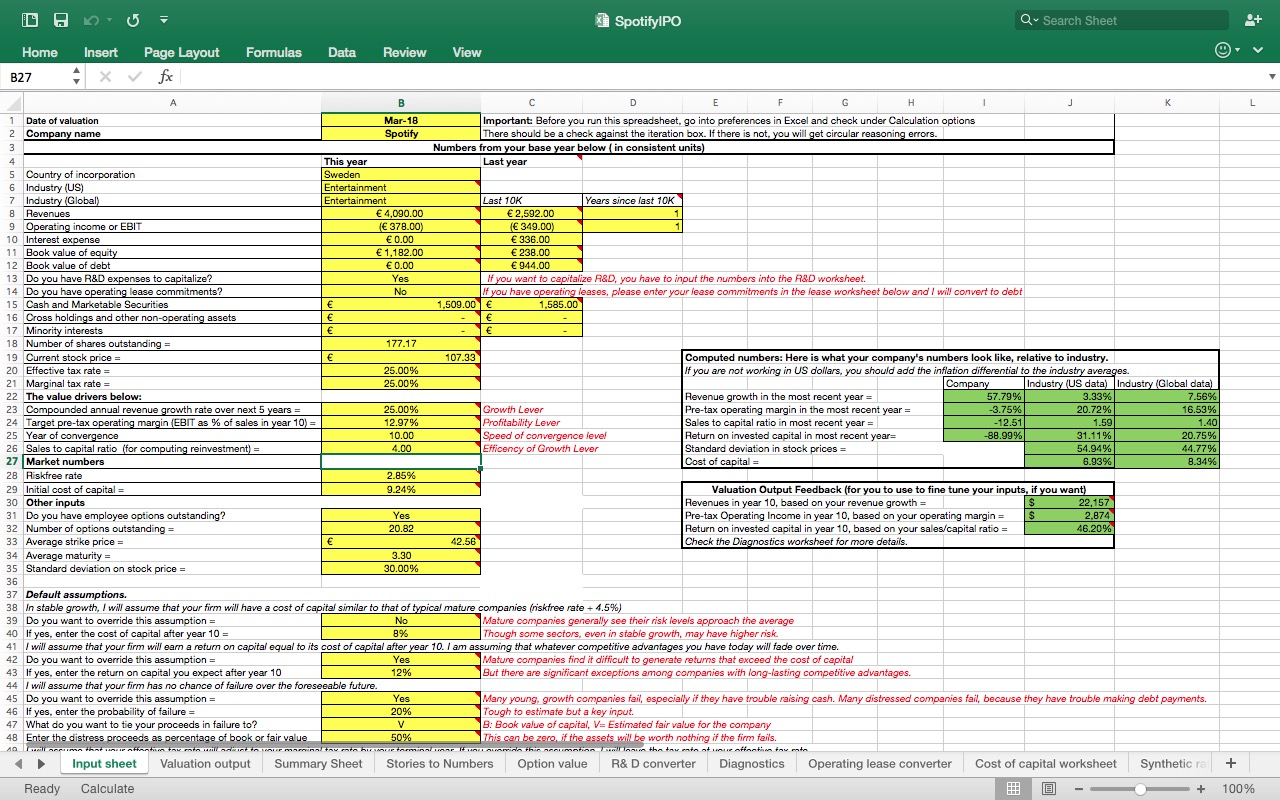
Task: Cancel the formula entry X icon
Action: click(104, 76)
